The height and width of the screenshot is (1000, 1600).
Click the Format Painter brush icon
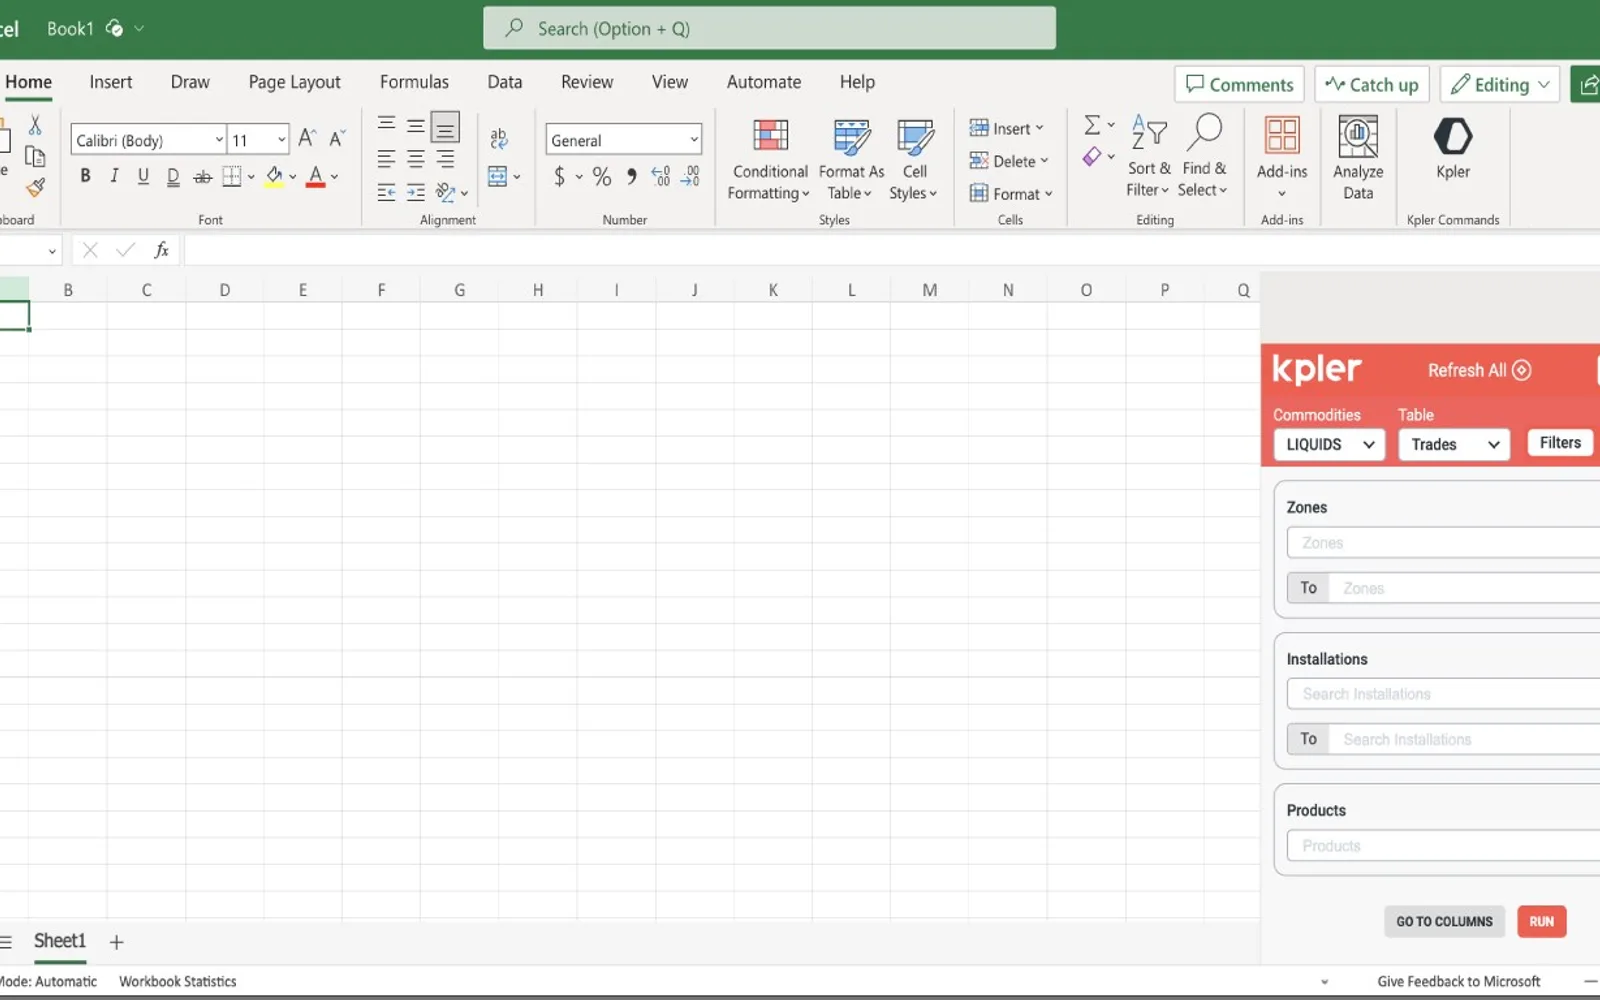35,187
